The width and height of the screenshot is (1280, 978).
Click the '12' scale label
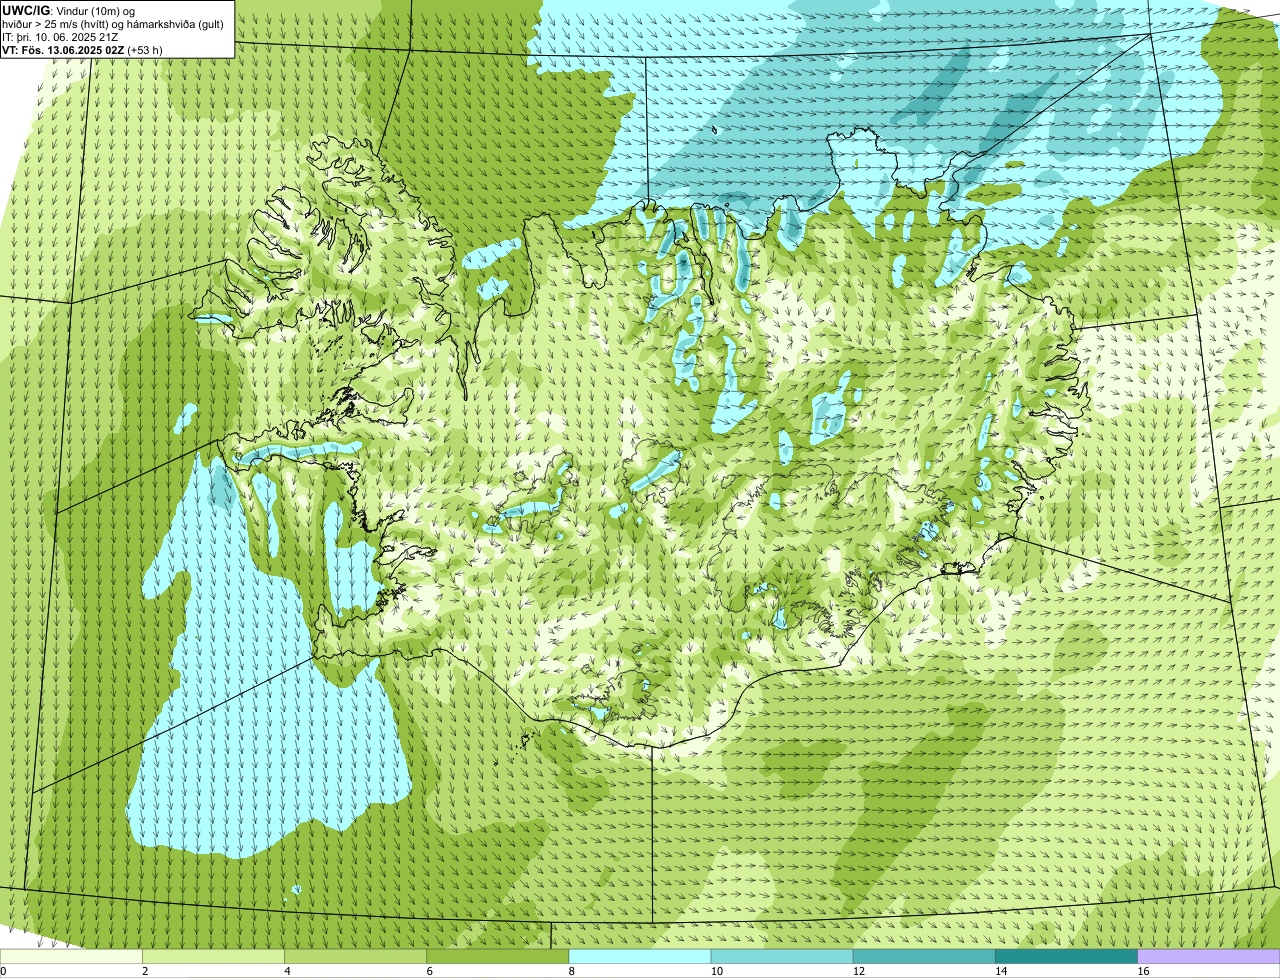[x=859, y=971]
